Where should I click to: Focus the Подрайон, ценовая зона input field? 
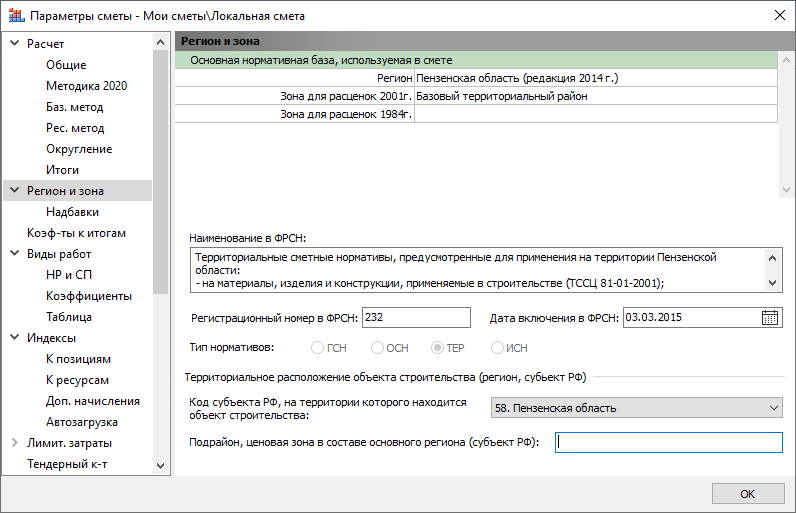point(669,442)
